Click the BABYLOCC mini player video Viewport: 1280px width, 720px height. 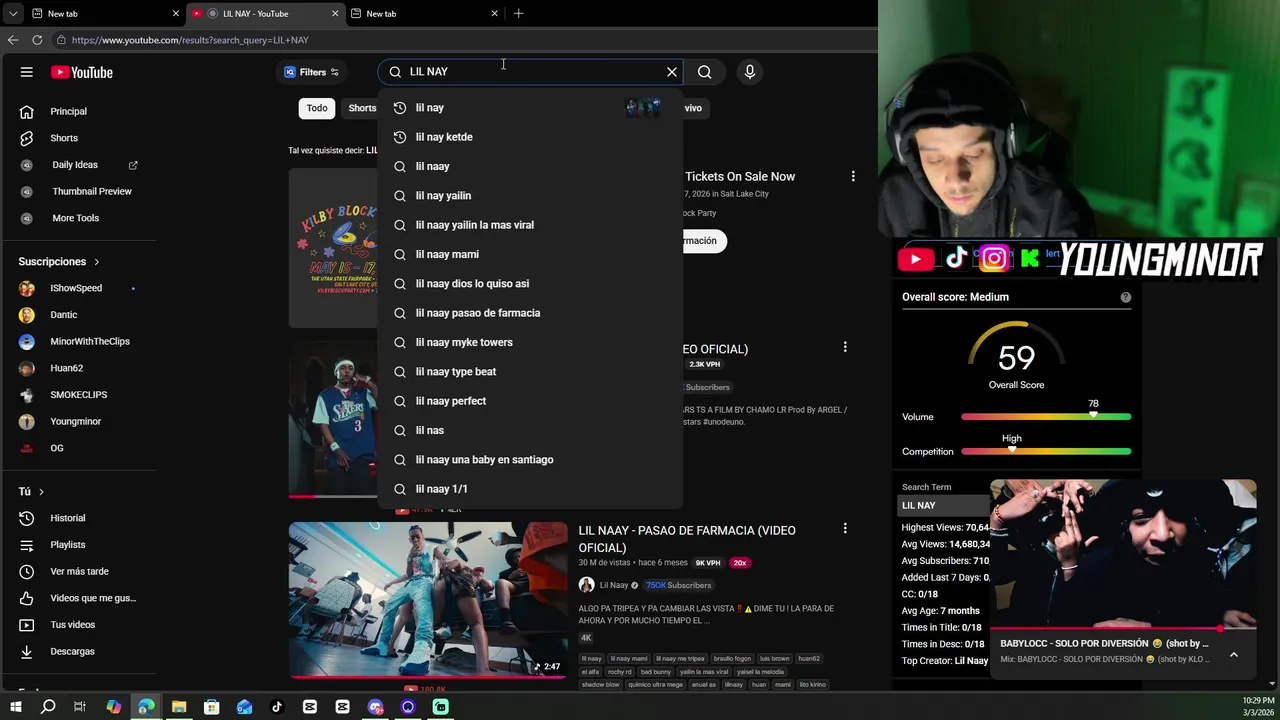pos(1123,556)
